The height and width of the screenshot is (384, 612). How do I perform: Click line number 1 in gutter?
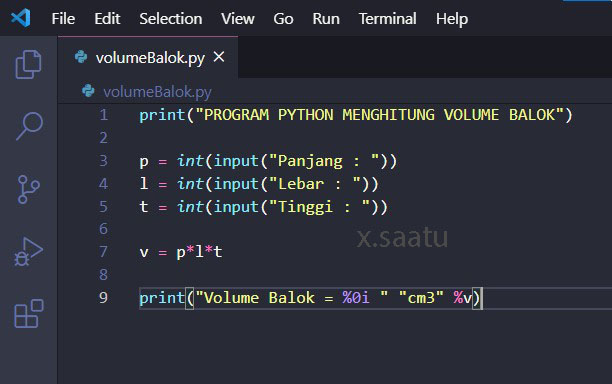[103, 115]
